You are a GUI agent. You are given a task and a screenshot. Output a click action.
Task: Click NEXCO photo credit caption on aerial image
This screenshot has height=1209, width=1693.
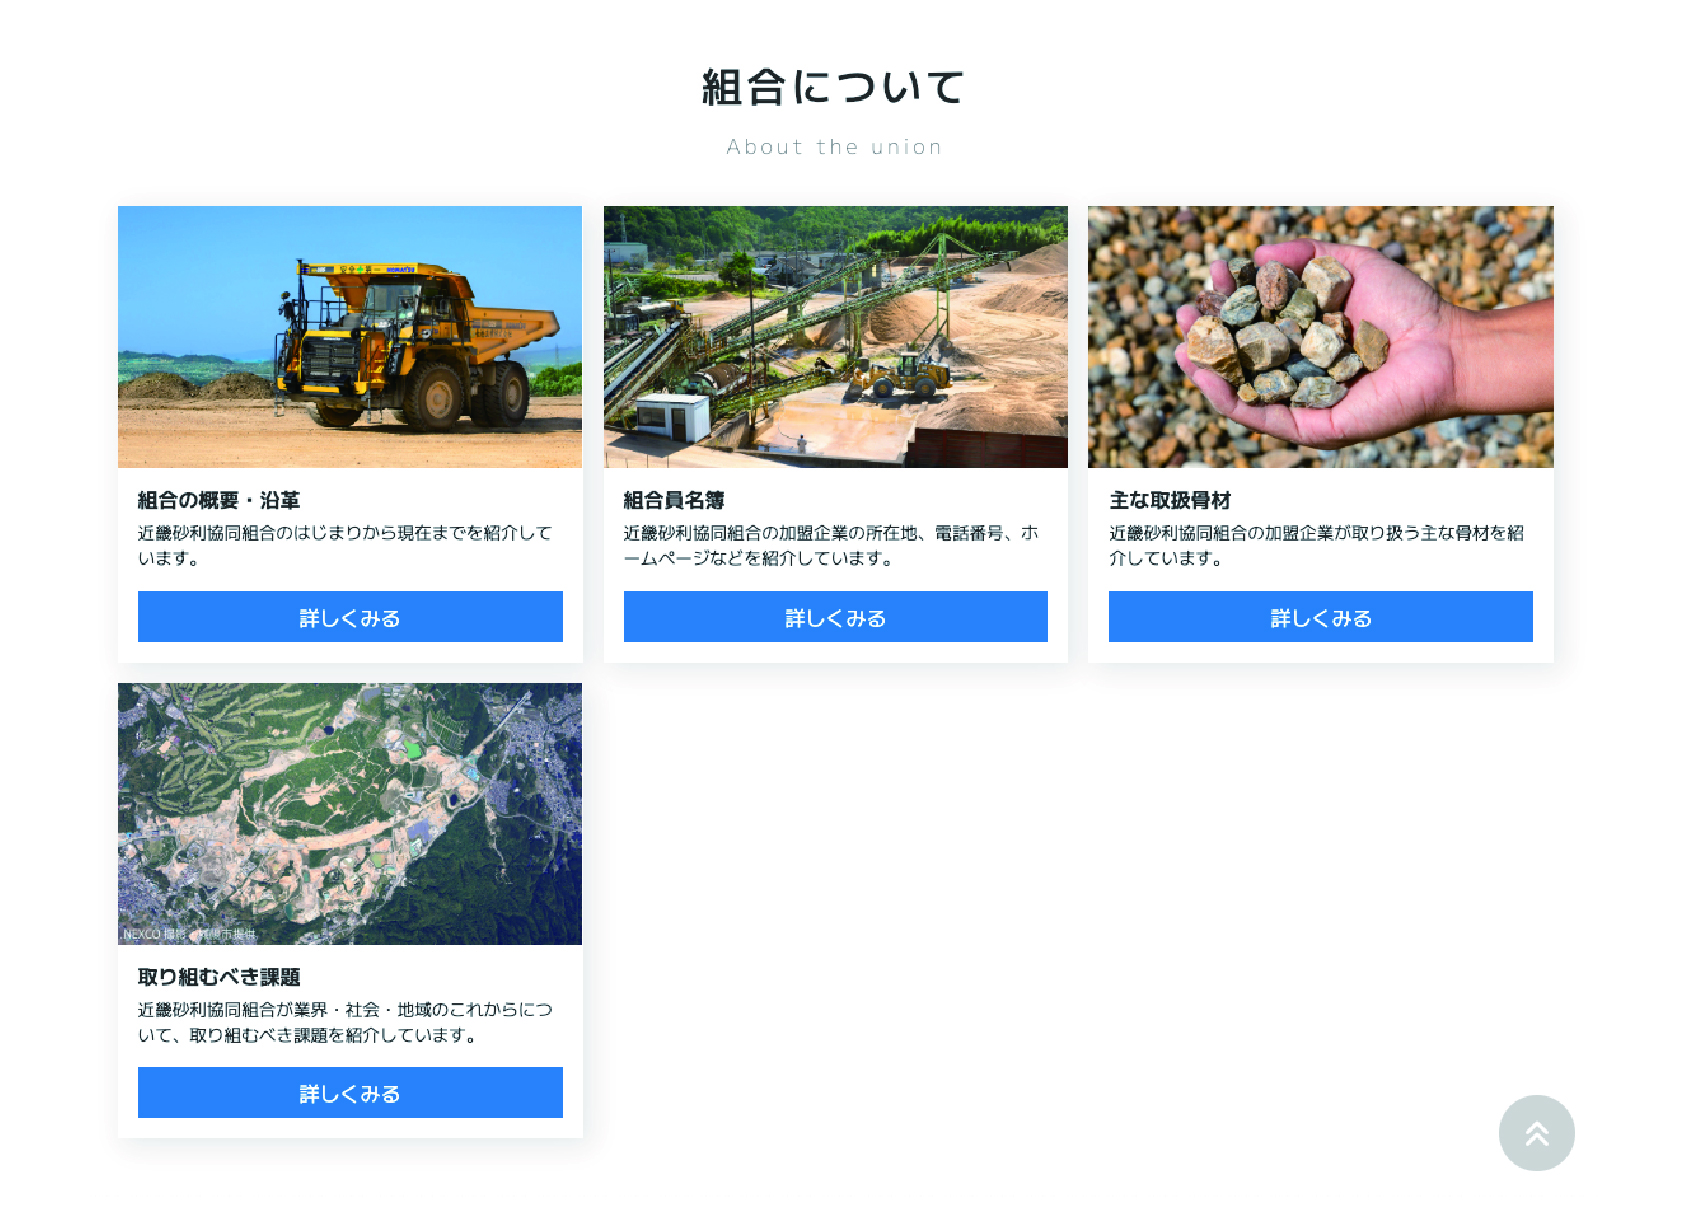click(x=190, y=934)
